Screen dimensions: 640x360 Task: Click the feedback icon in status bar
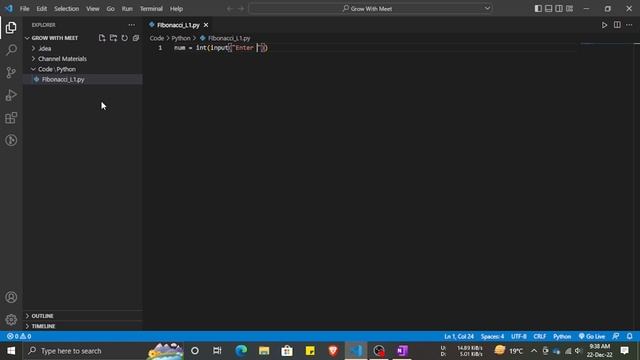[x=616, y=336]
